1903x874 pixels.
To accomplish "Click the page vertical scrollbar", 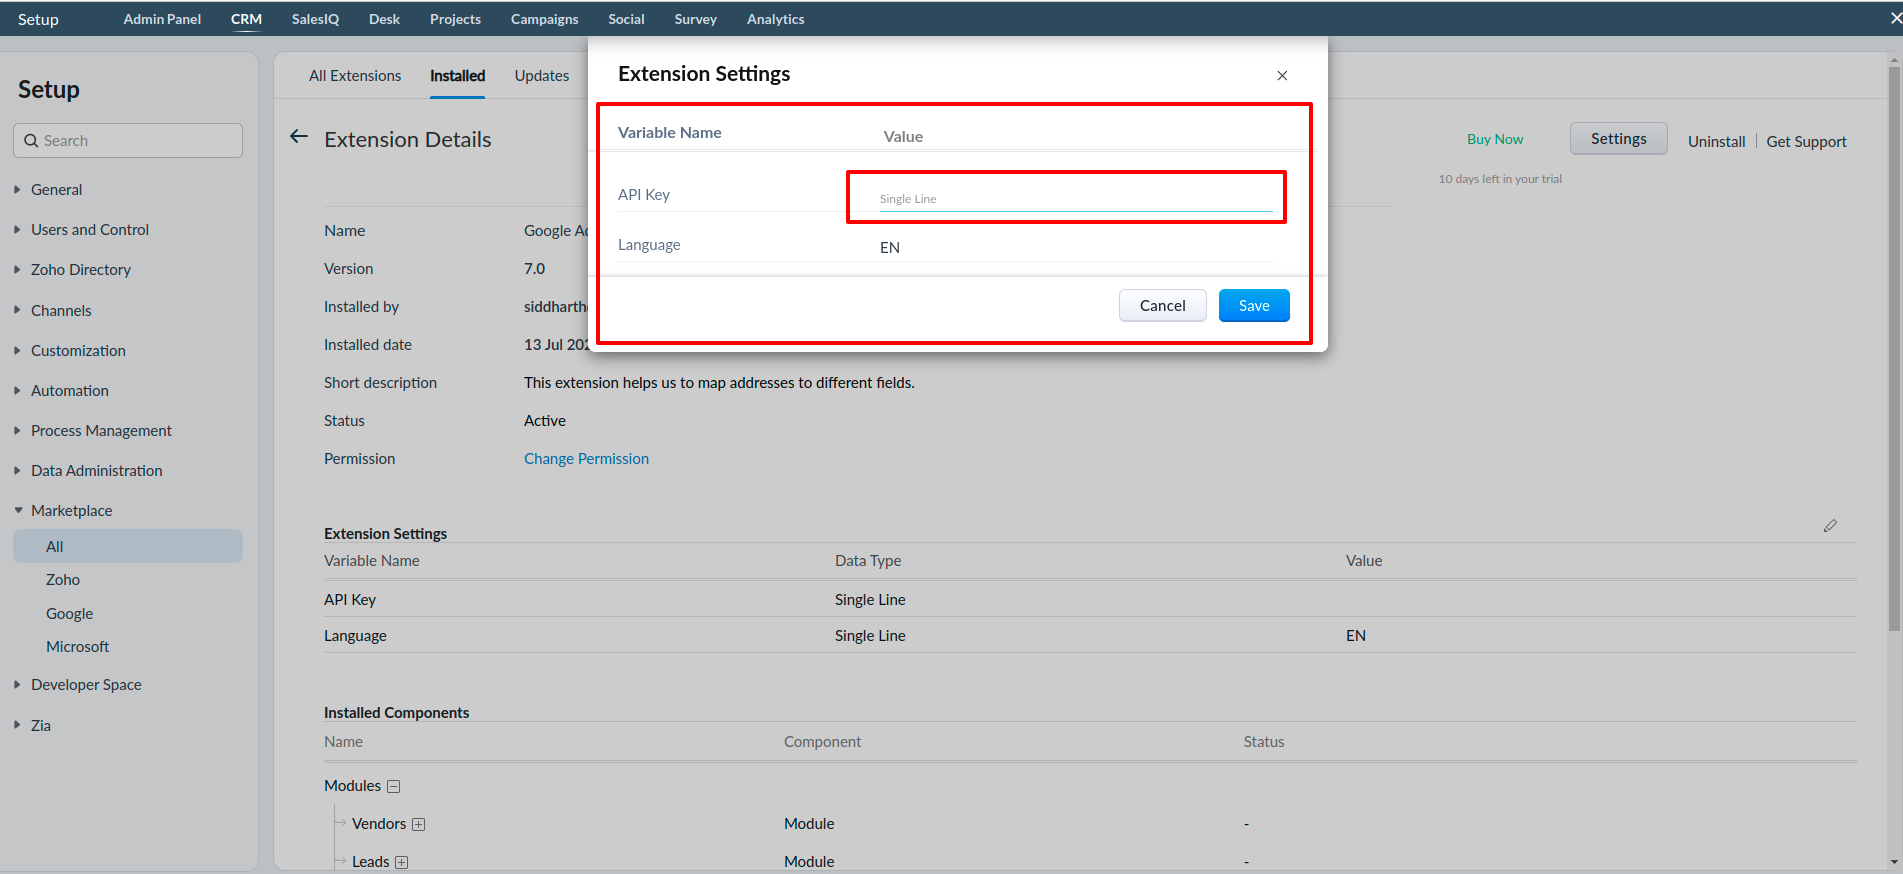I will (x=1894, y=350).
